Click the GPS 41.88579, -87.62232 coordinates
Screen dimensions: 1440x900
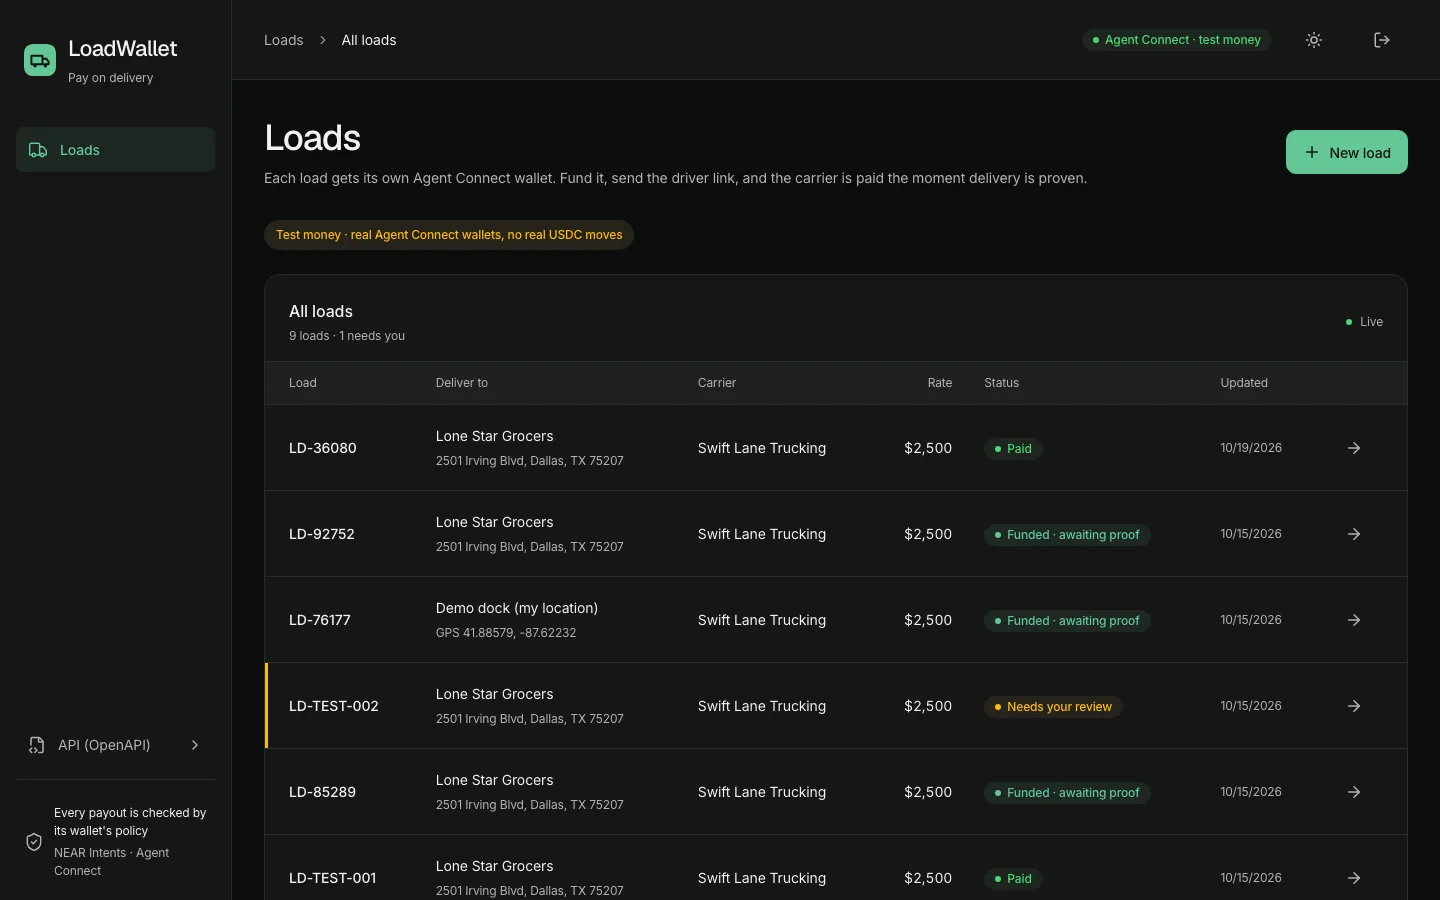point(506,633)
